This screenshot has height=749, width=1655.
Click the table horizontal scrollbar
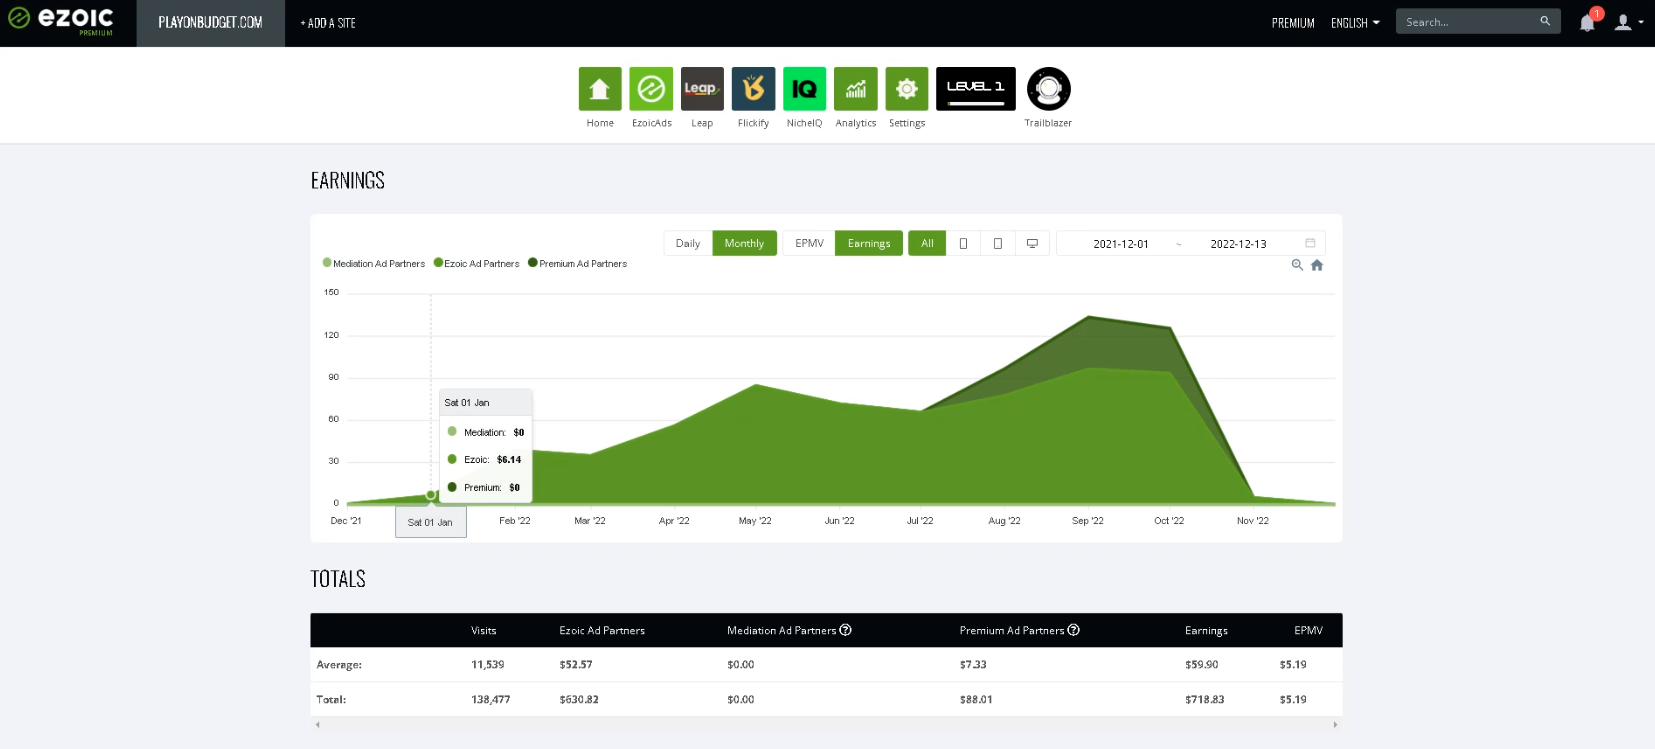tap(826, 724)
